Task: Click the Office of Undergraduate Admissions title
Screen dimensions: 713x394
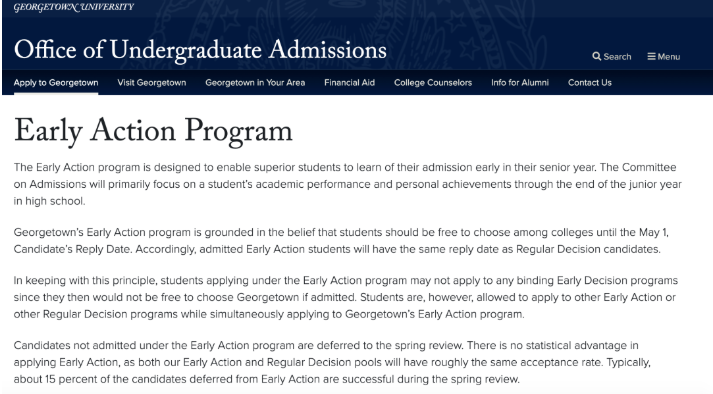Action: coord(200,50)
